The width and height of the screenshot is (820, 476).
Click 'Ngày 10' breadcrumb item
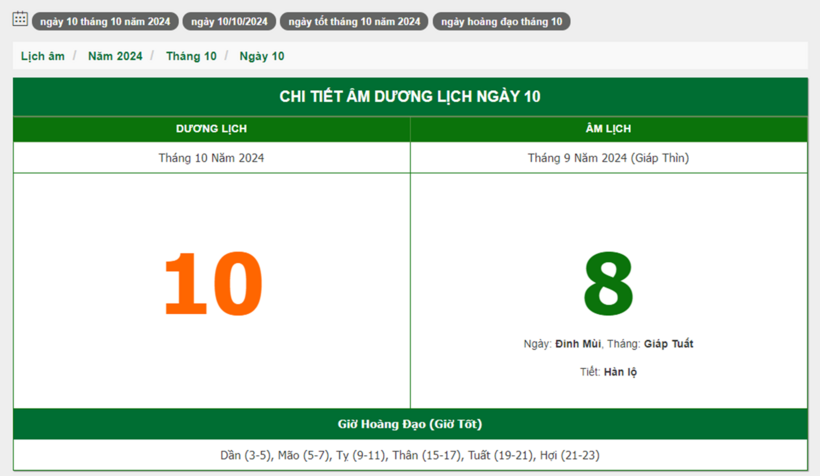pyautogui.click(x=262, y=56)
